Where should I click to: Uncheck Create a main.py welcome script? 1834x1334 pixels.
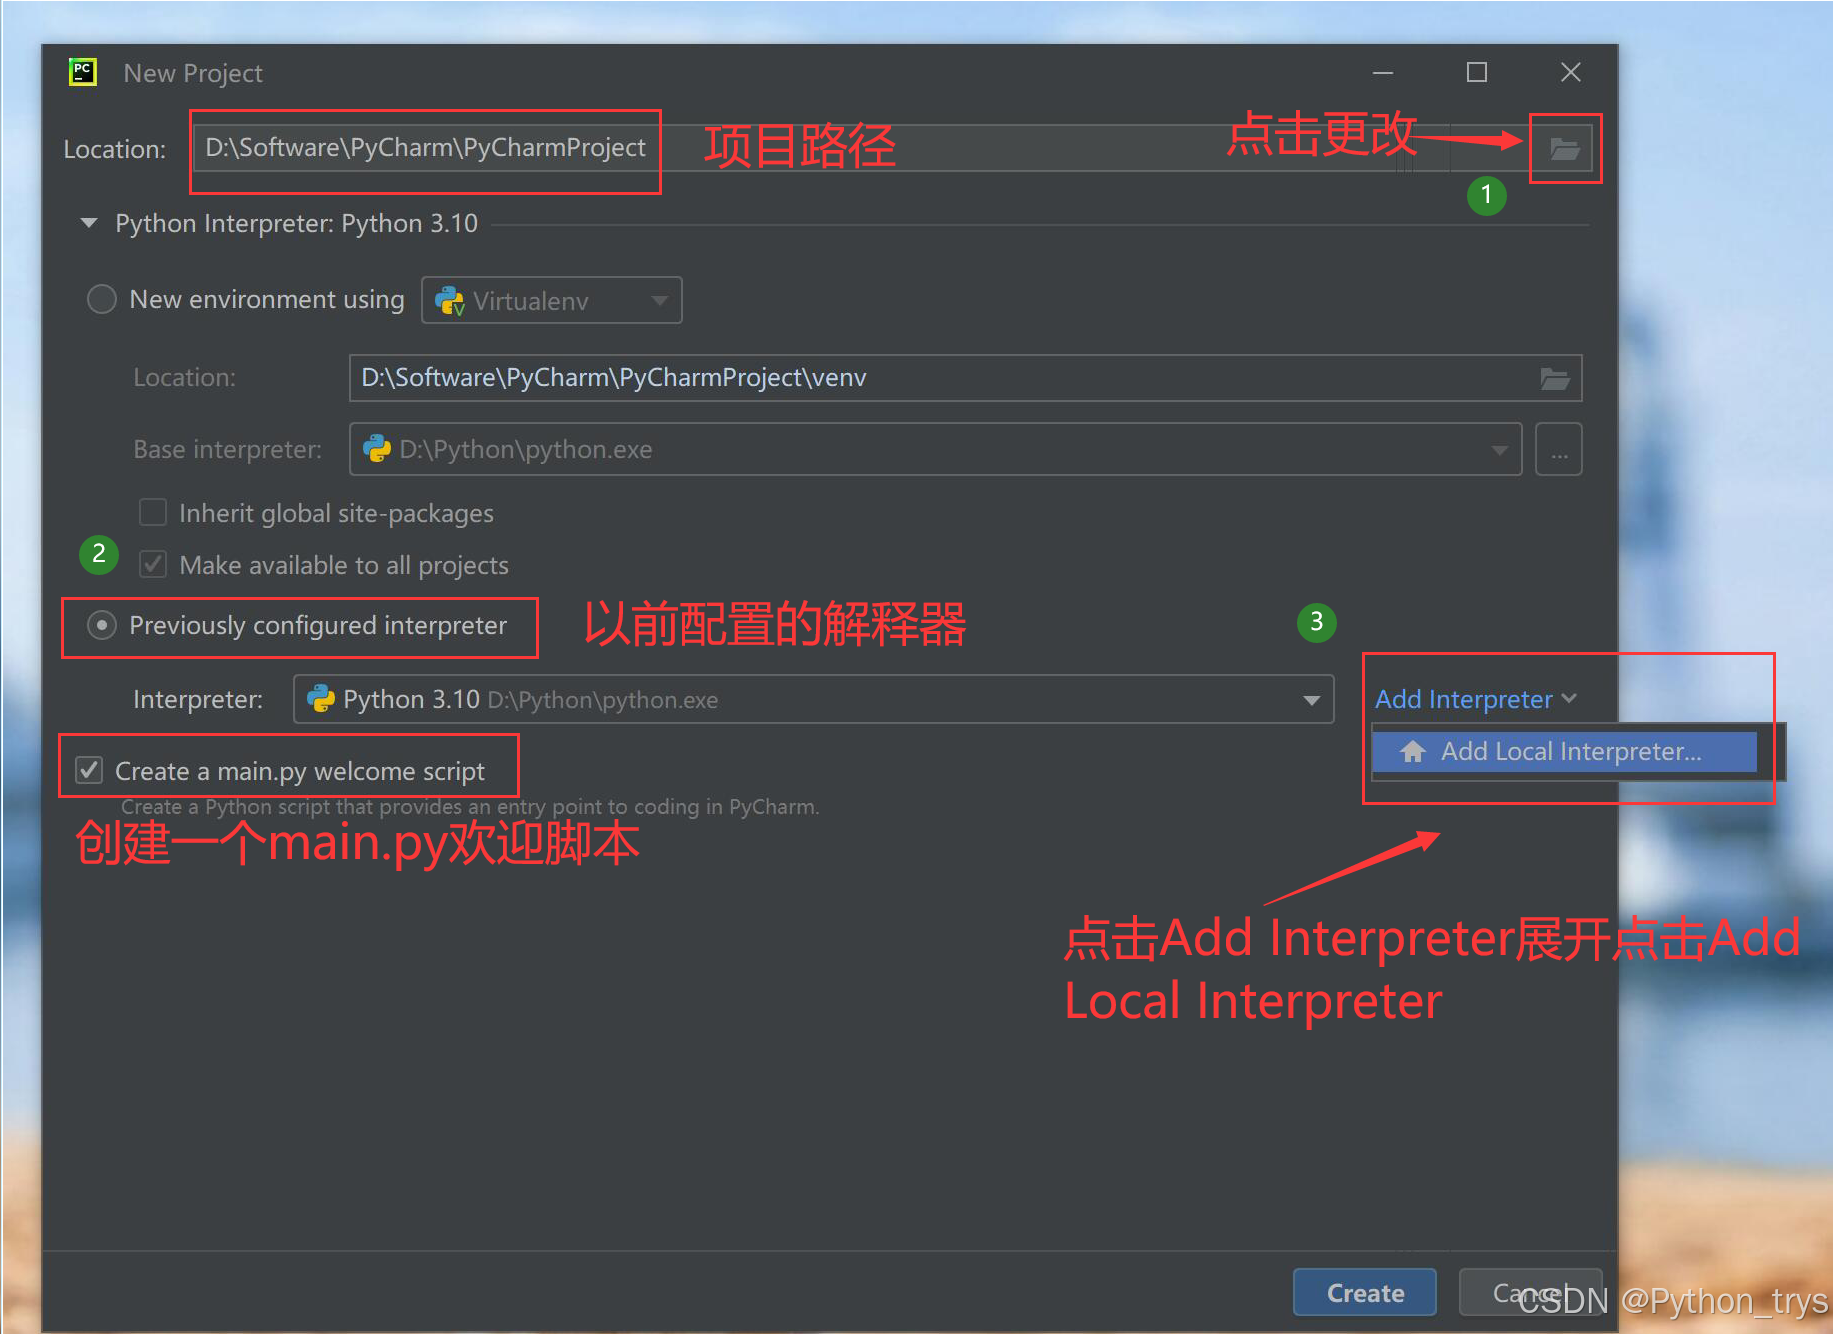(x=89, y=770)
